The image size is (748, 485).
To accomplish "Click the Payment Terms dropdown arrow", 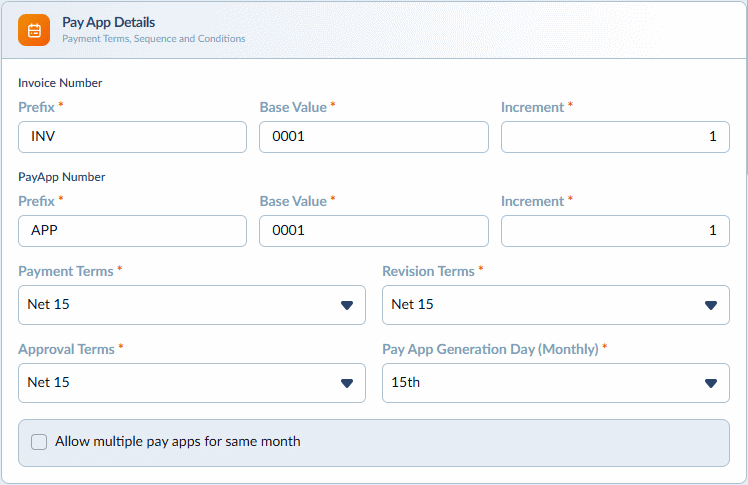I will point(347,305).
